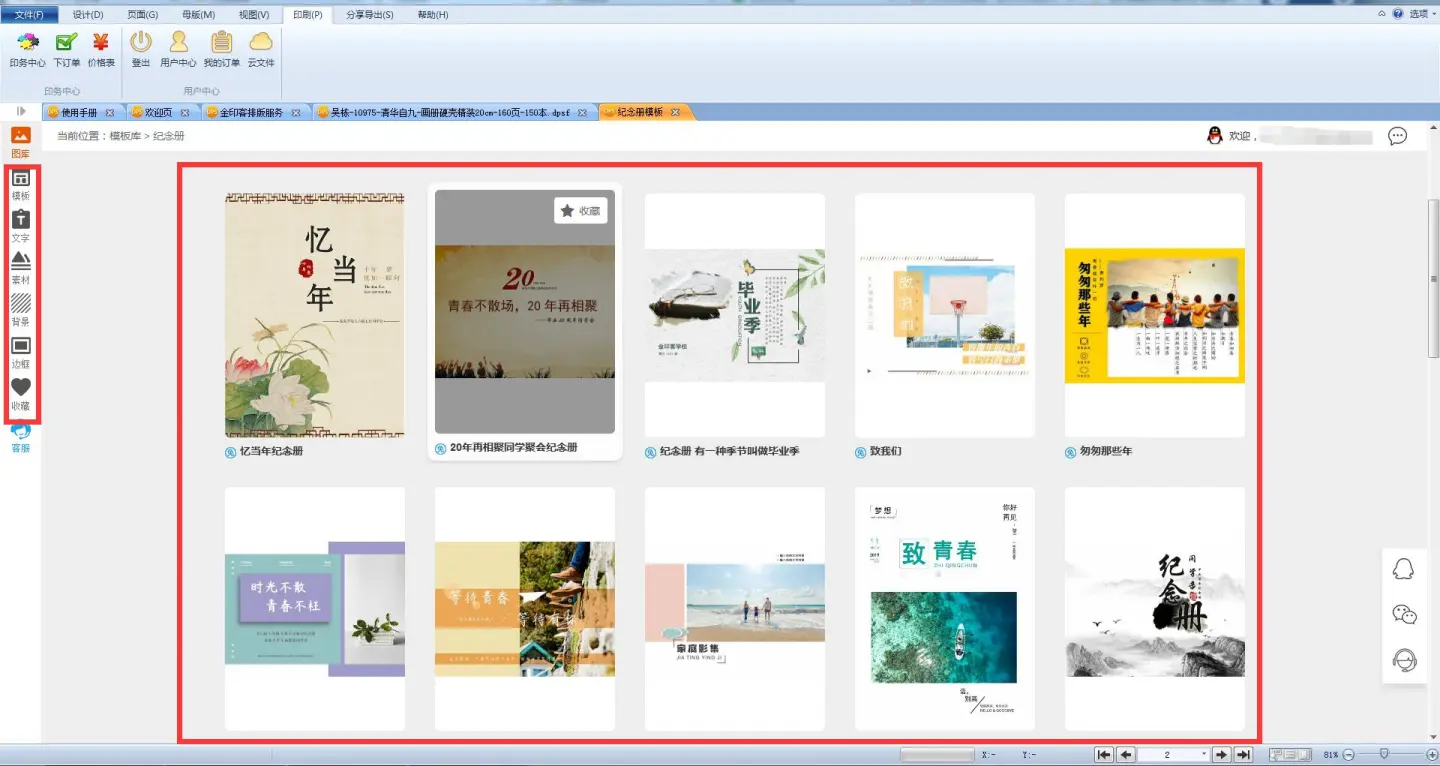
Task: Expand the page number dropdown
Action: (1202, 755)
